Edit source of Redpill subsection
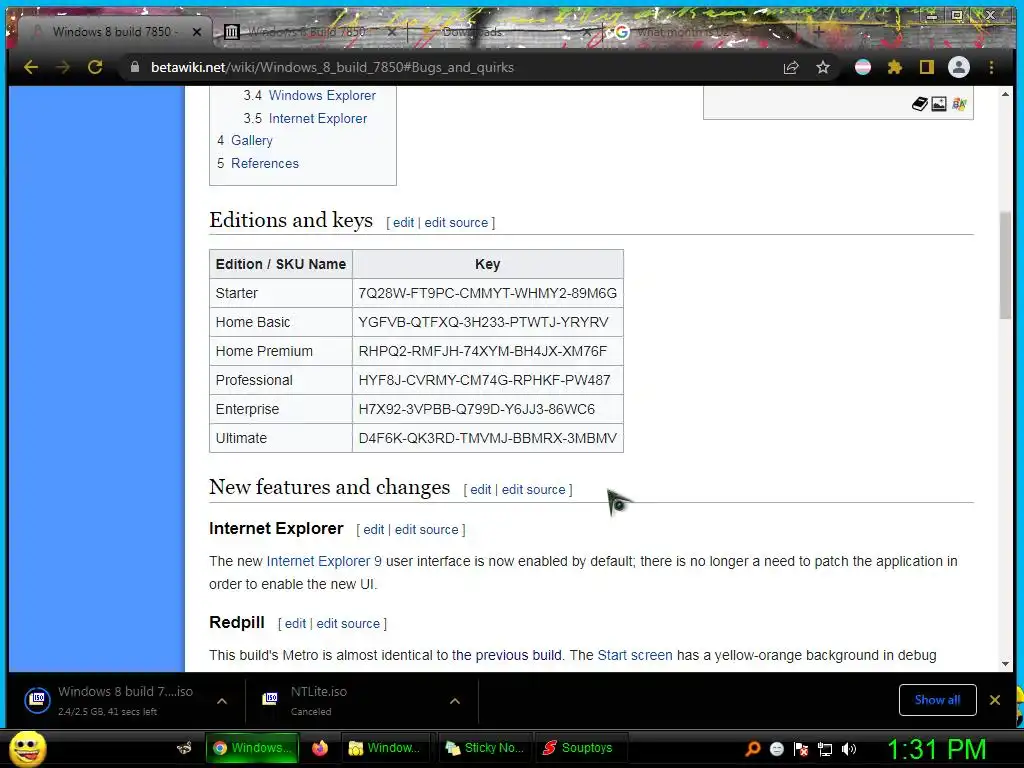1024x768 pixels. click(x=348, y=624)
